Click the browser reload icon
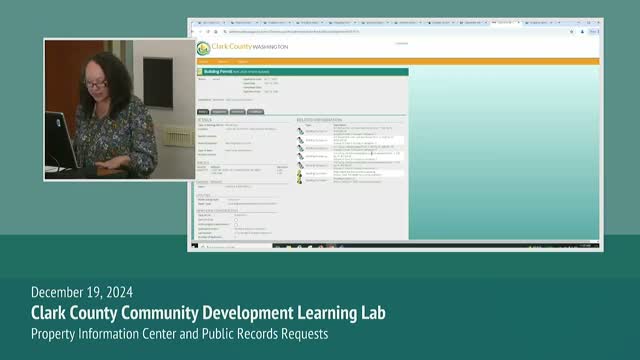This screenshot has height=360, width=640. pyautogui.click(x=208, y=31)
